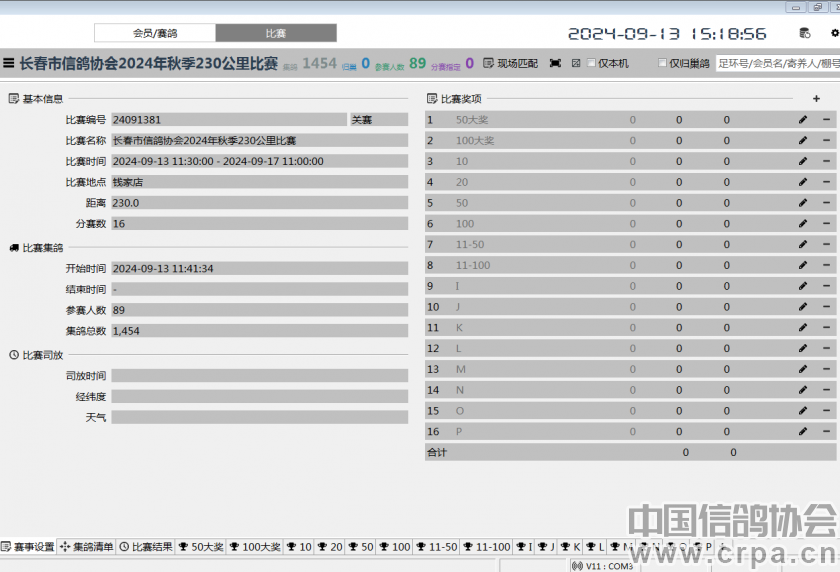840x572 pixels.
Task: Switch to the 会员/赛鸽 tab
Action: pos(155,33)
